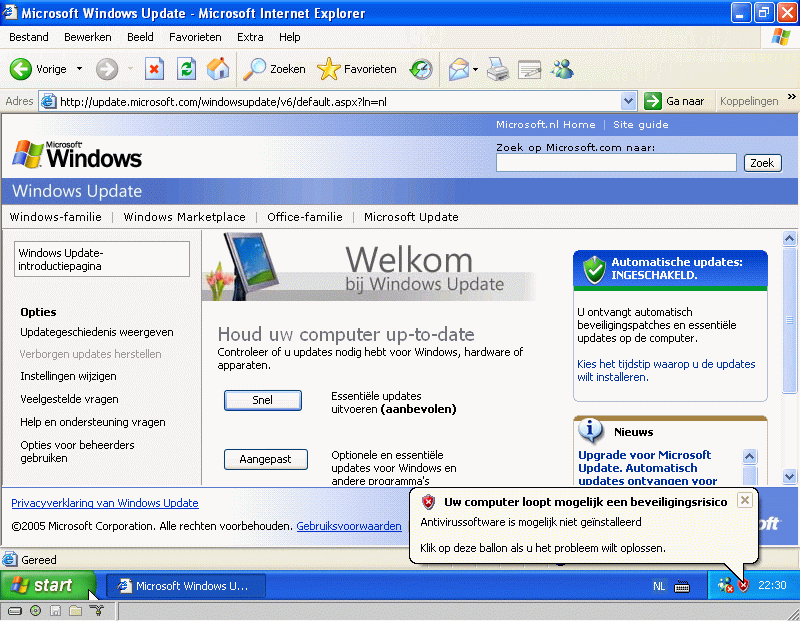Viewport: 800px width, 621px height.
Task: Click the Microsoft.nl Home link
Action: [545, 125]
